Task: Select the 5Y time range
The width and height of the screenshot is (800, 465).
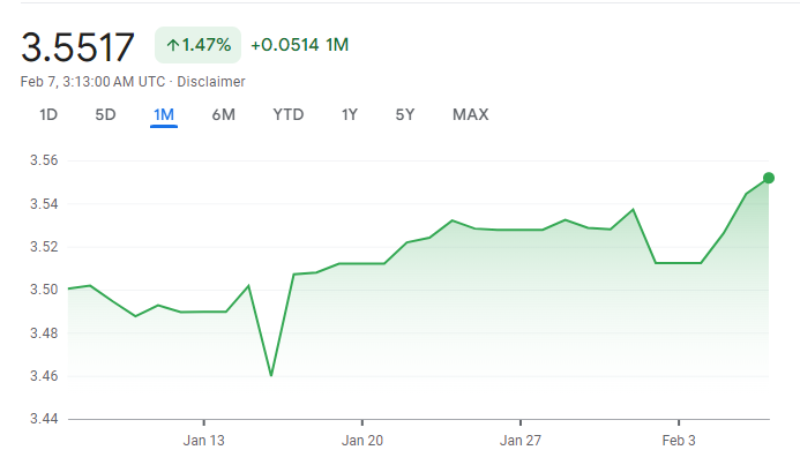Action: coord(404,115)
